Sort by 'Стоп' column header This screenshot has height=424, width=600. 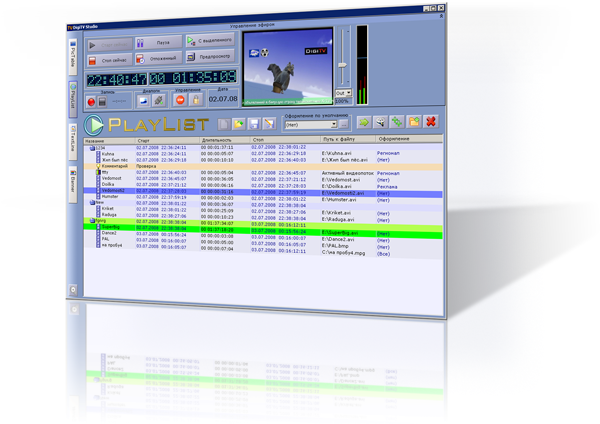coord(285,139)
